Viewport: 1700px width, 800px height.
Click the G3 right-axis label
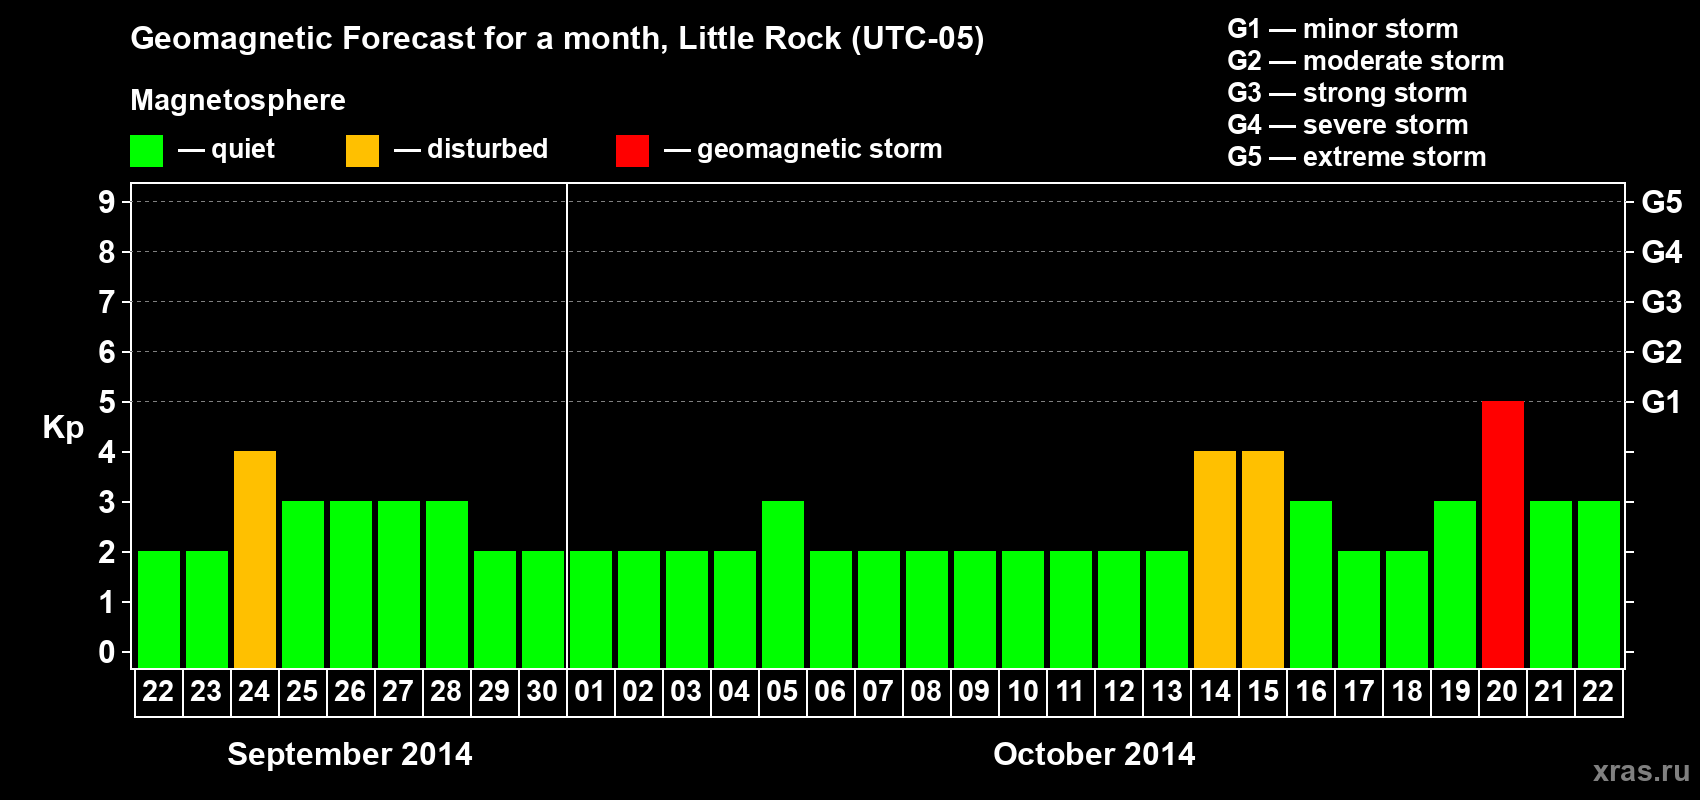click(1661, 302)
